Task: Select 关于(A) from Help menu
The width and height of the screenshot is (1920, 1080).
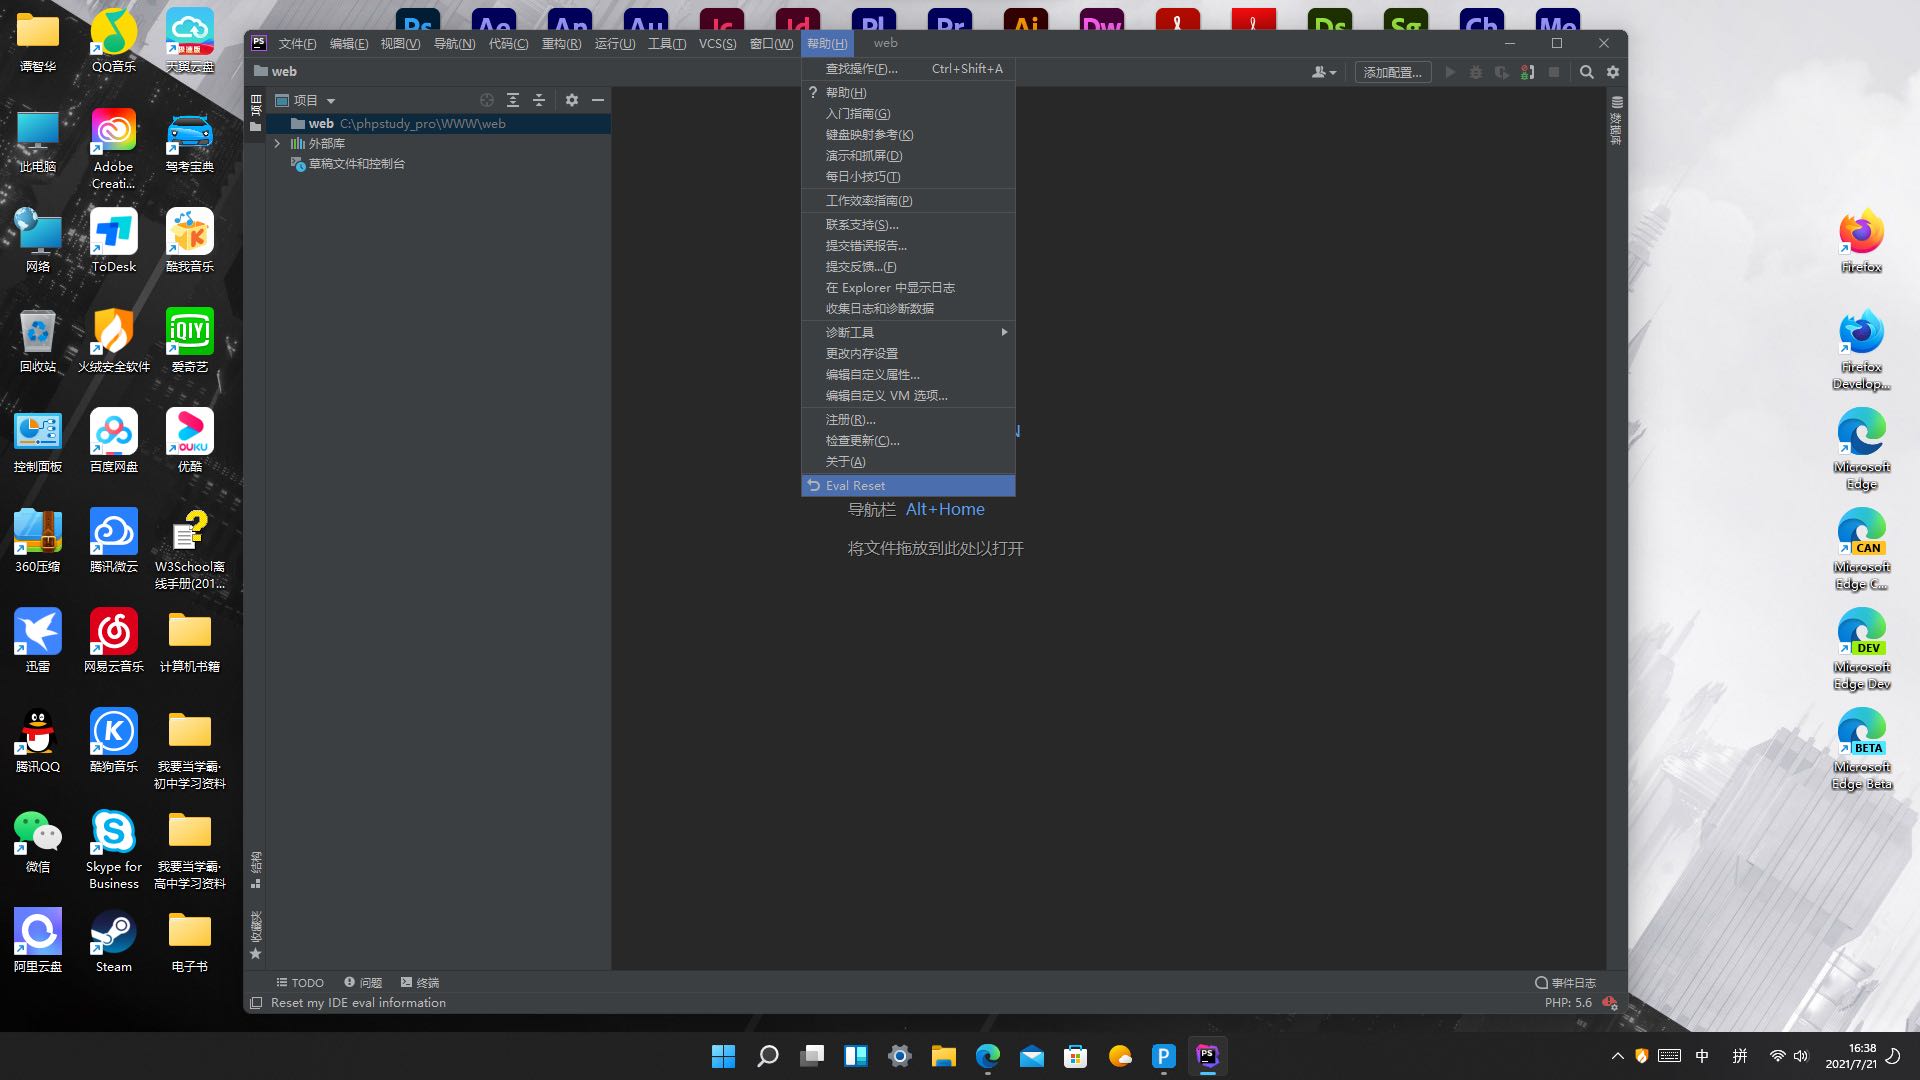Action: coord(845,460)
